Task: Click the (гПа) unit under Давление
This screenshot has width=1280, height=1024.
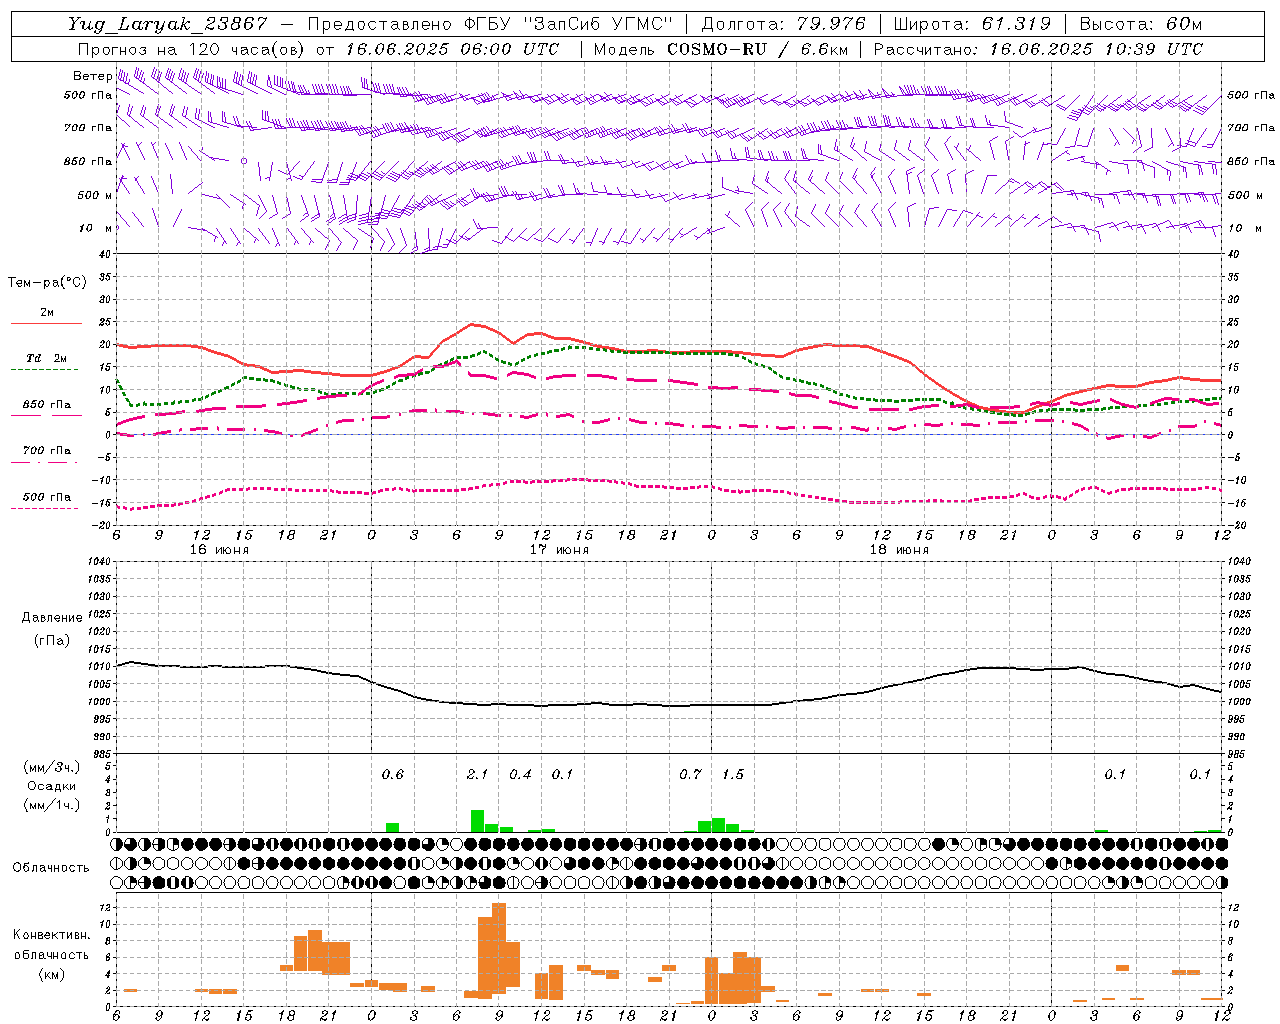Action: 51,641
